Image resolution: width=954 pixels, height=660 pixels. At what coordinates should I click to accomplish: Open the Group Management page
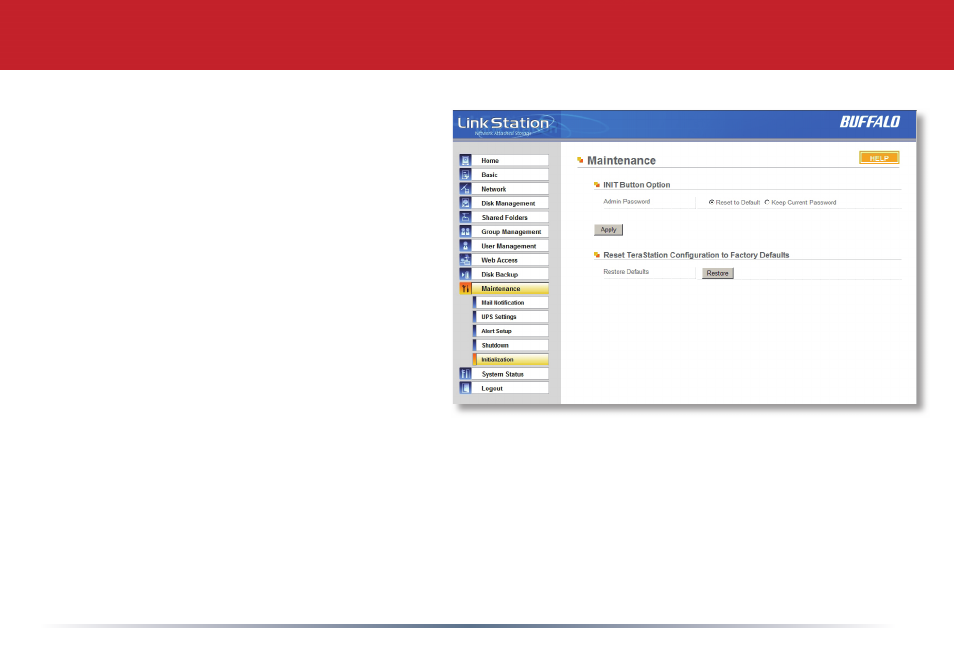tap(510, 232)
